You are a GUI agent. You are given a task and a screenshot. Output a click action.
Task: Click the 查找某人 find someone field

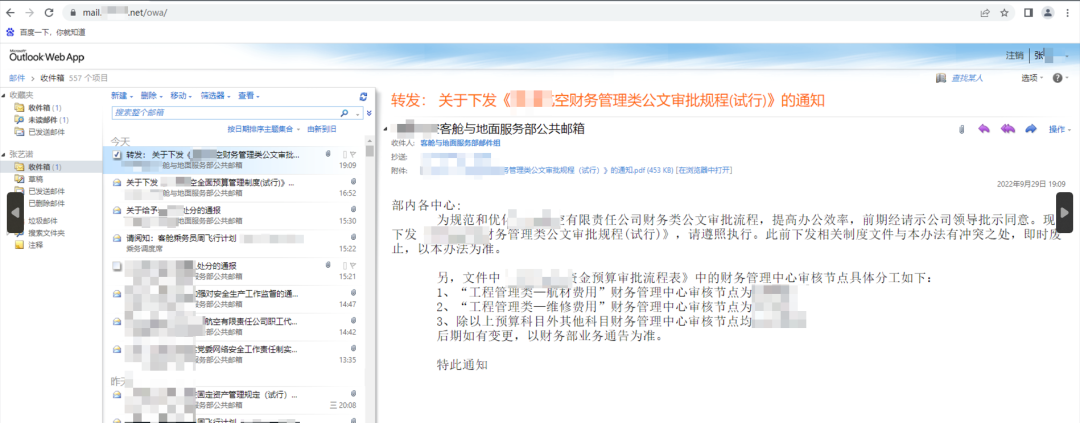pyautogui.click(x=967, y=78)
